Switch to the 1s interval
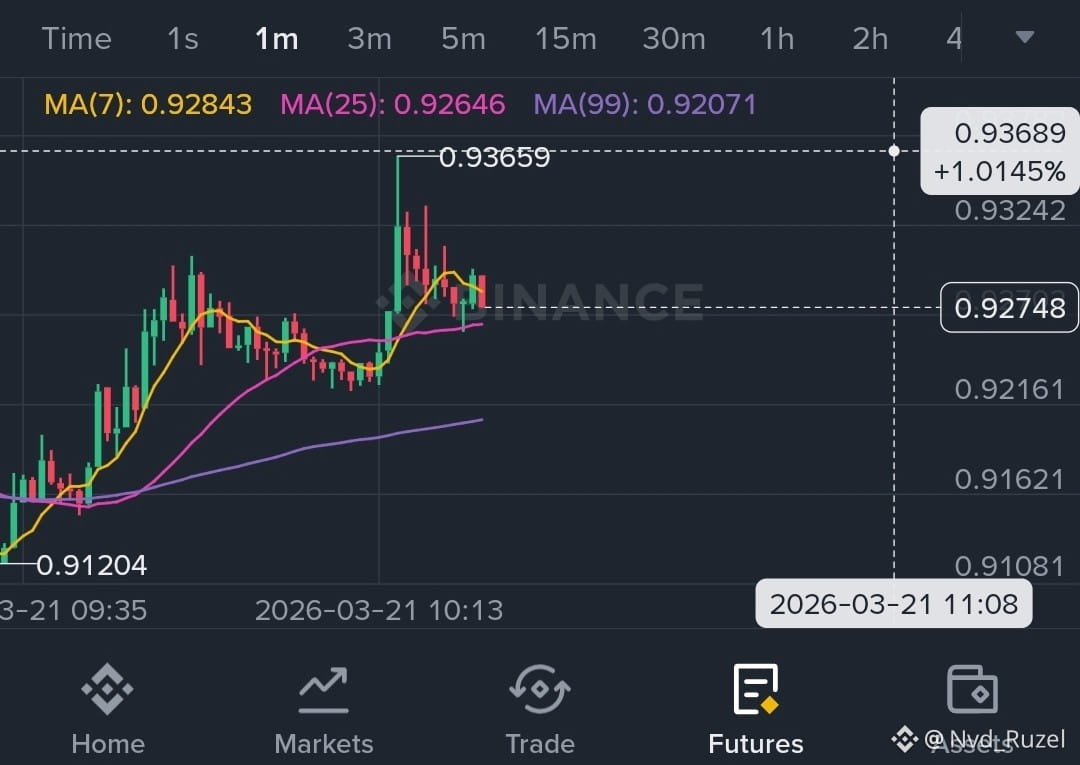 click(183, 39)
